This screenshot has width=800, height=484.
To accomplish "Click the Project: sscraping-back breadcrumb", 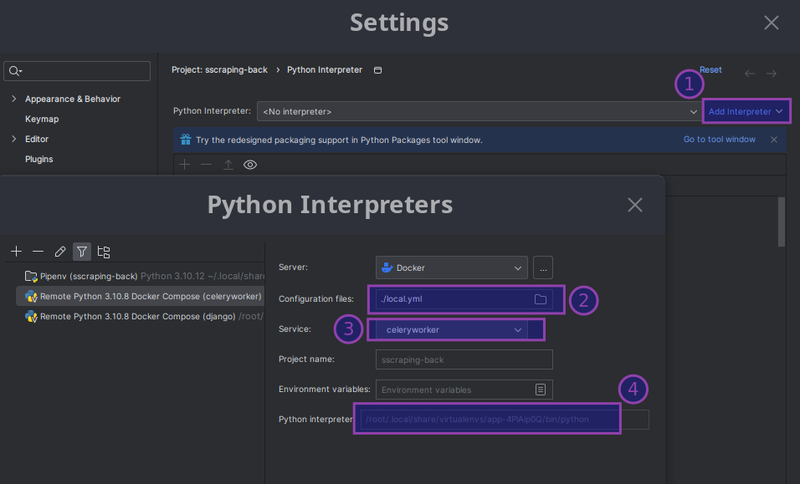I will (219, 70).
